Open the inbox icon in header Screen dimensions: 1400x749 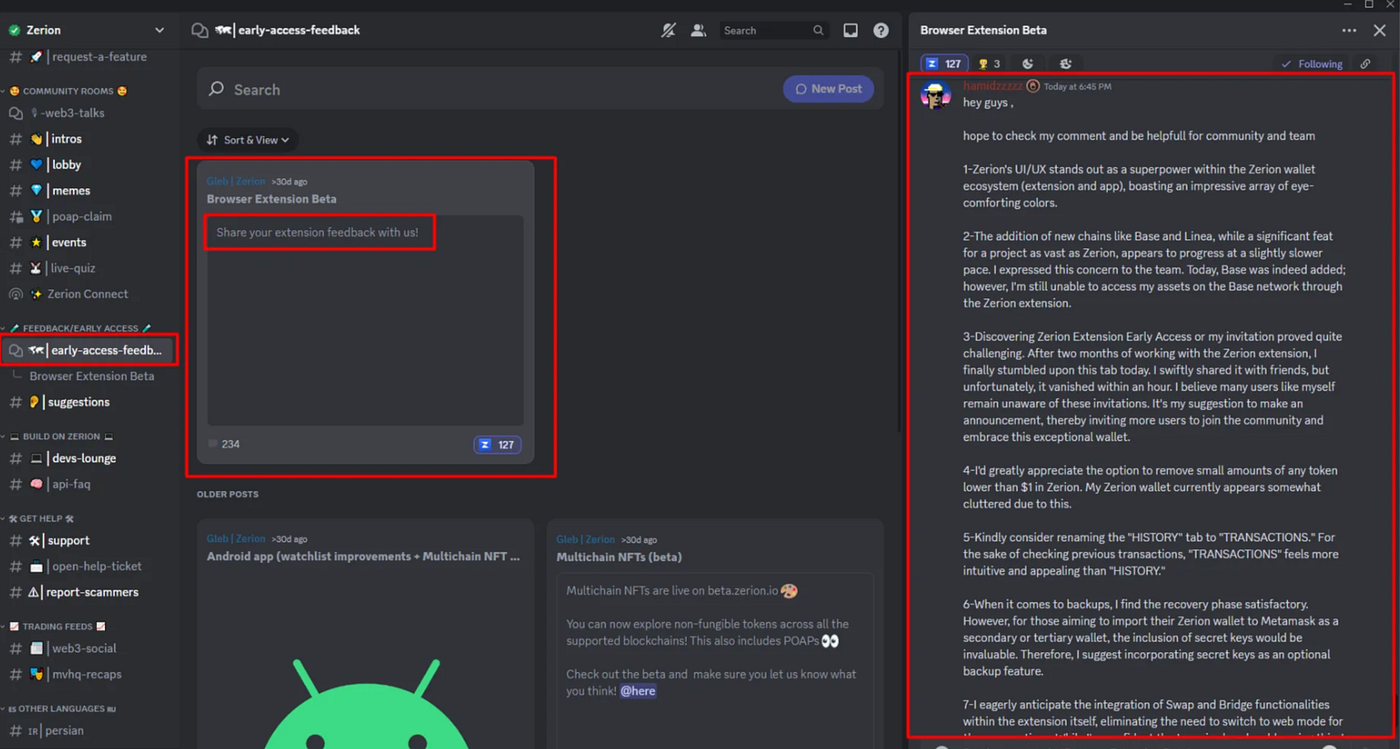[x=850, y=31]
